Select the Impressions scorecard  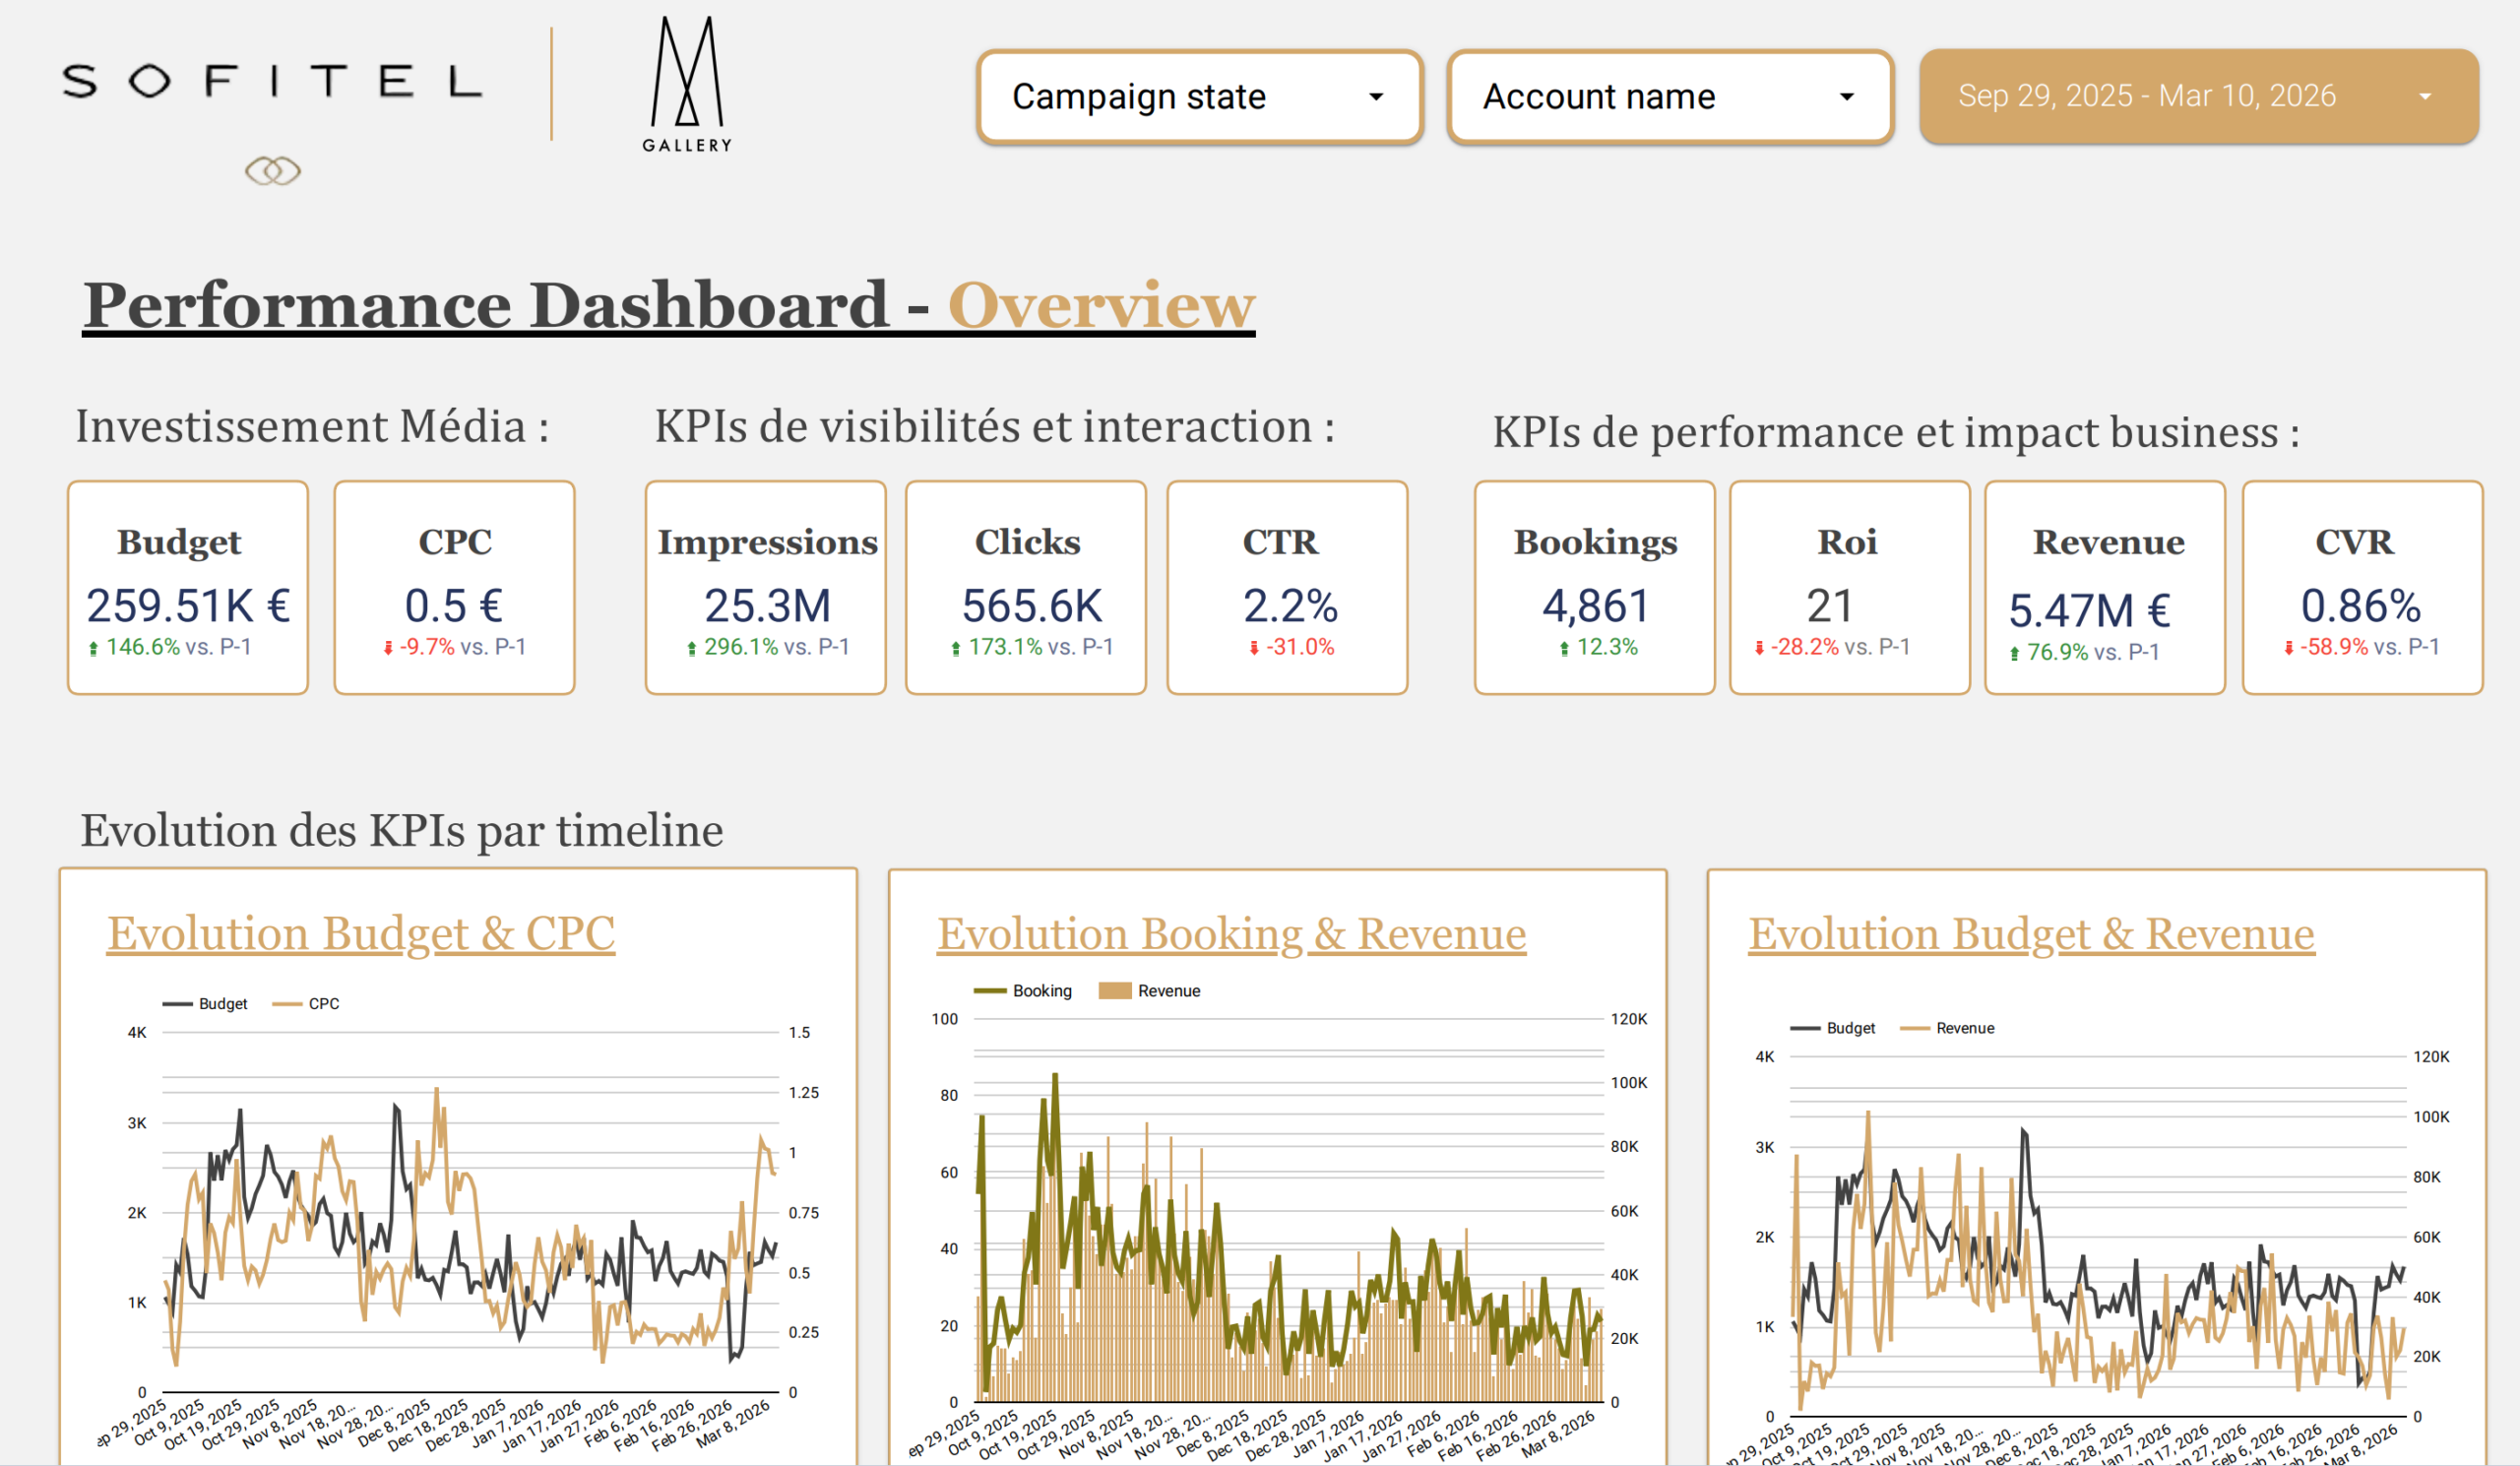click(x=765, y=588)
